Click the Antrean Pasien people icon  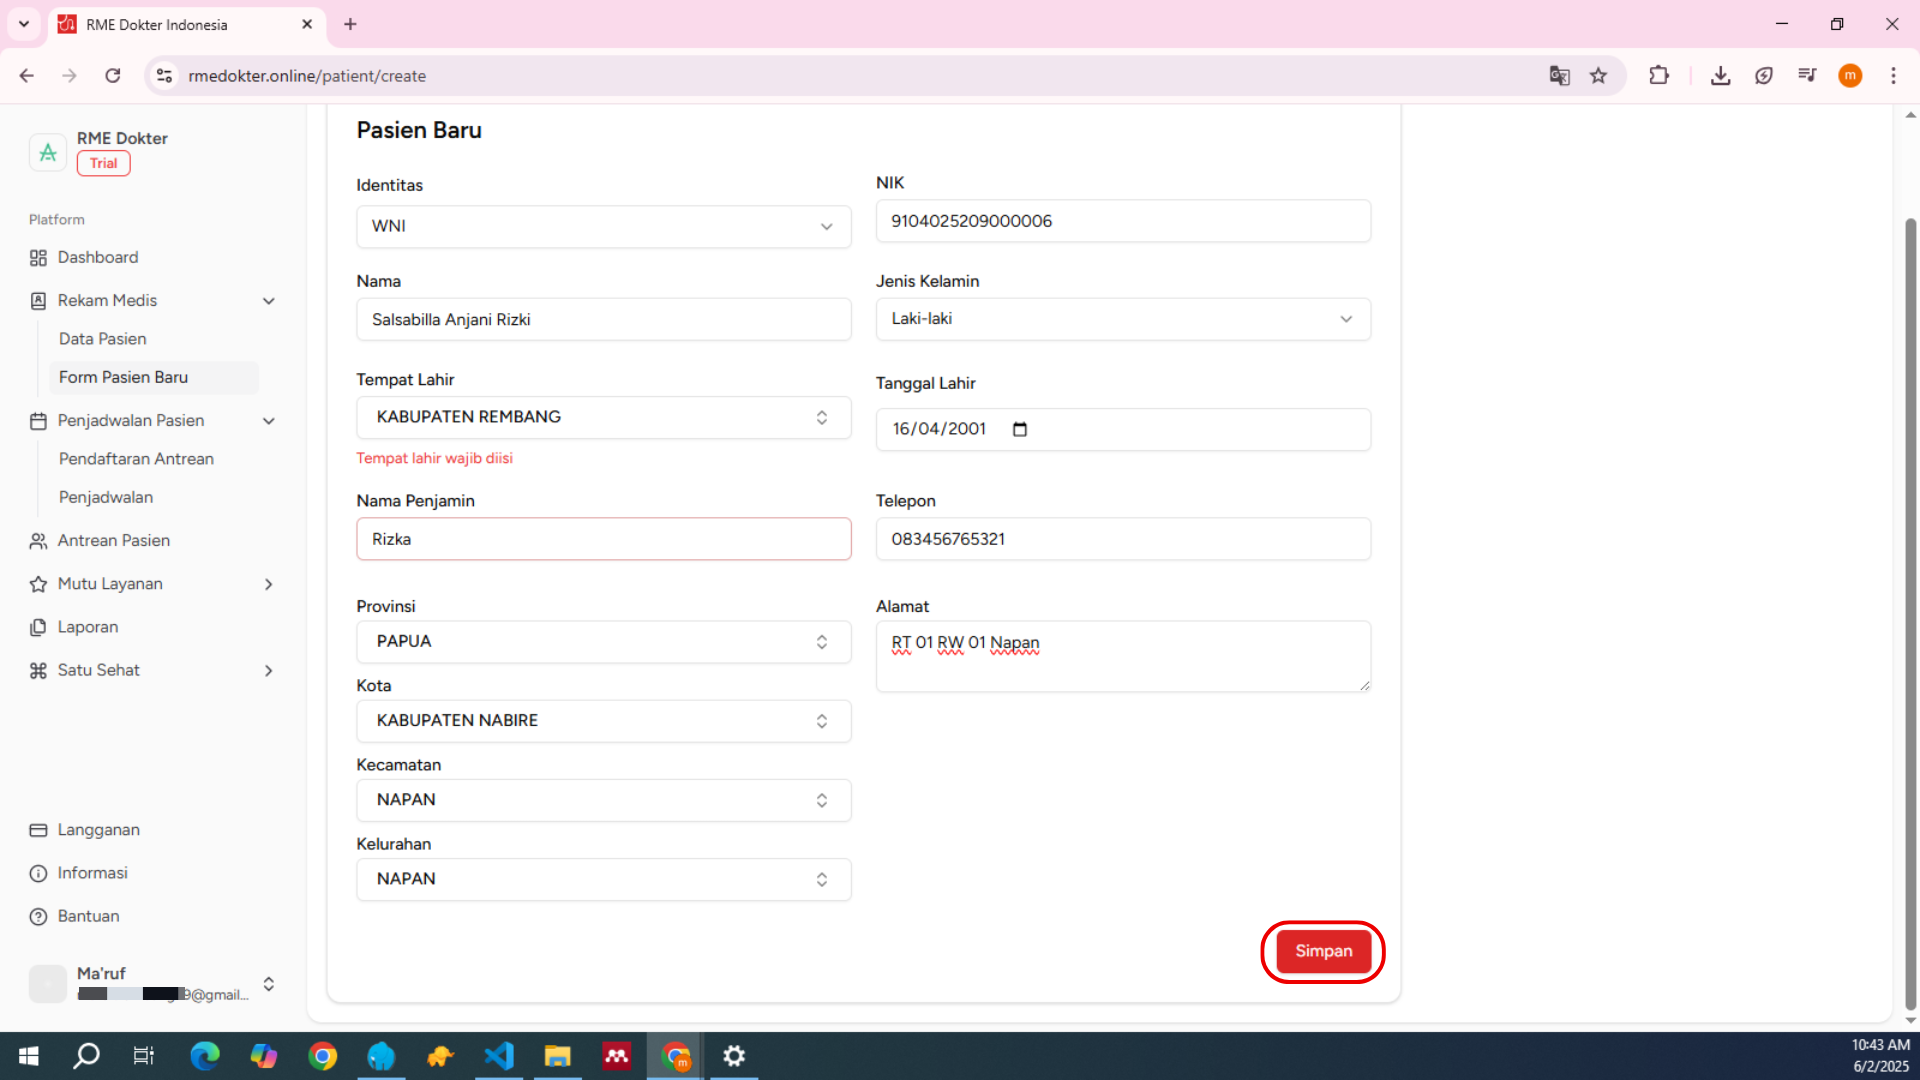pyautogui.click(x=38, y=541)
